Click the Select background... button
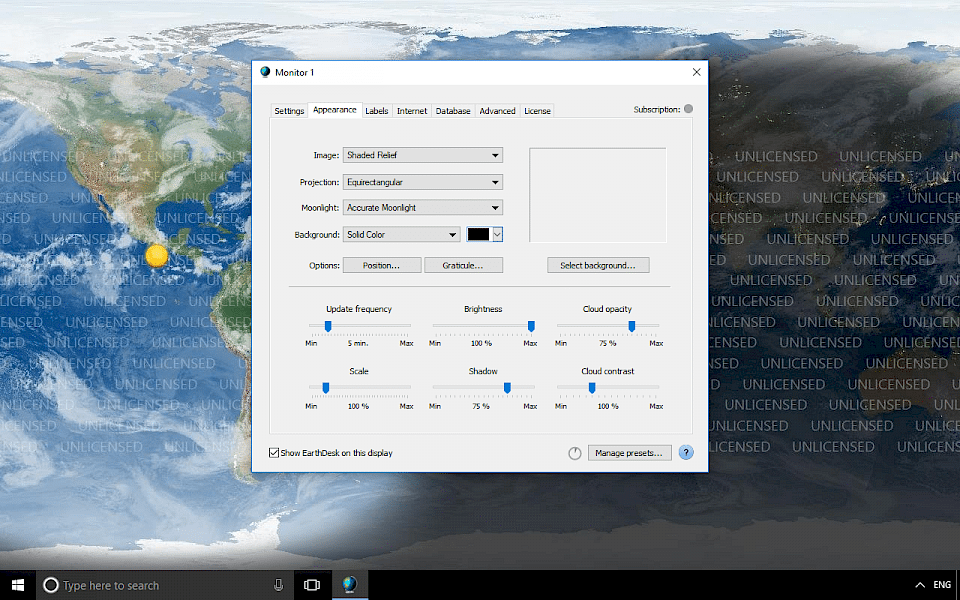This screenshot has width=960, height=600. tap(598, 265)
